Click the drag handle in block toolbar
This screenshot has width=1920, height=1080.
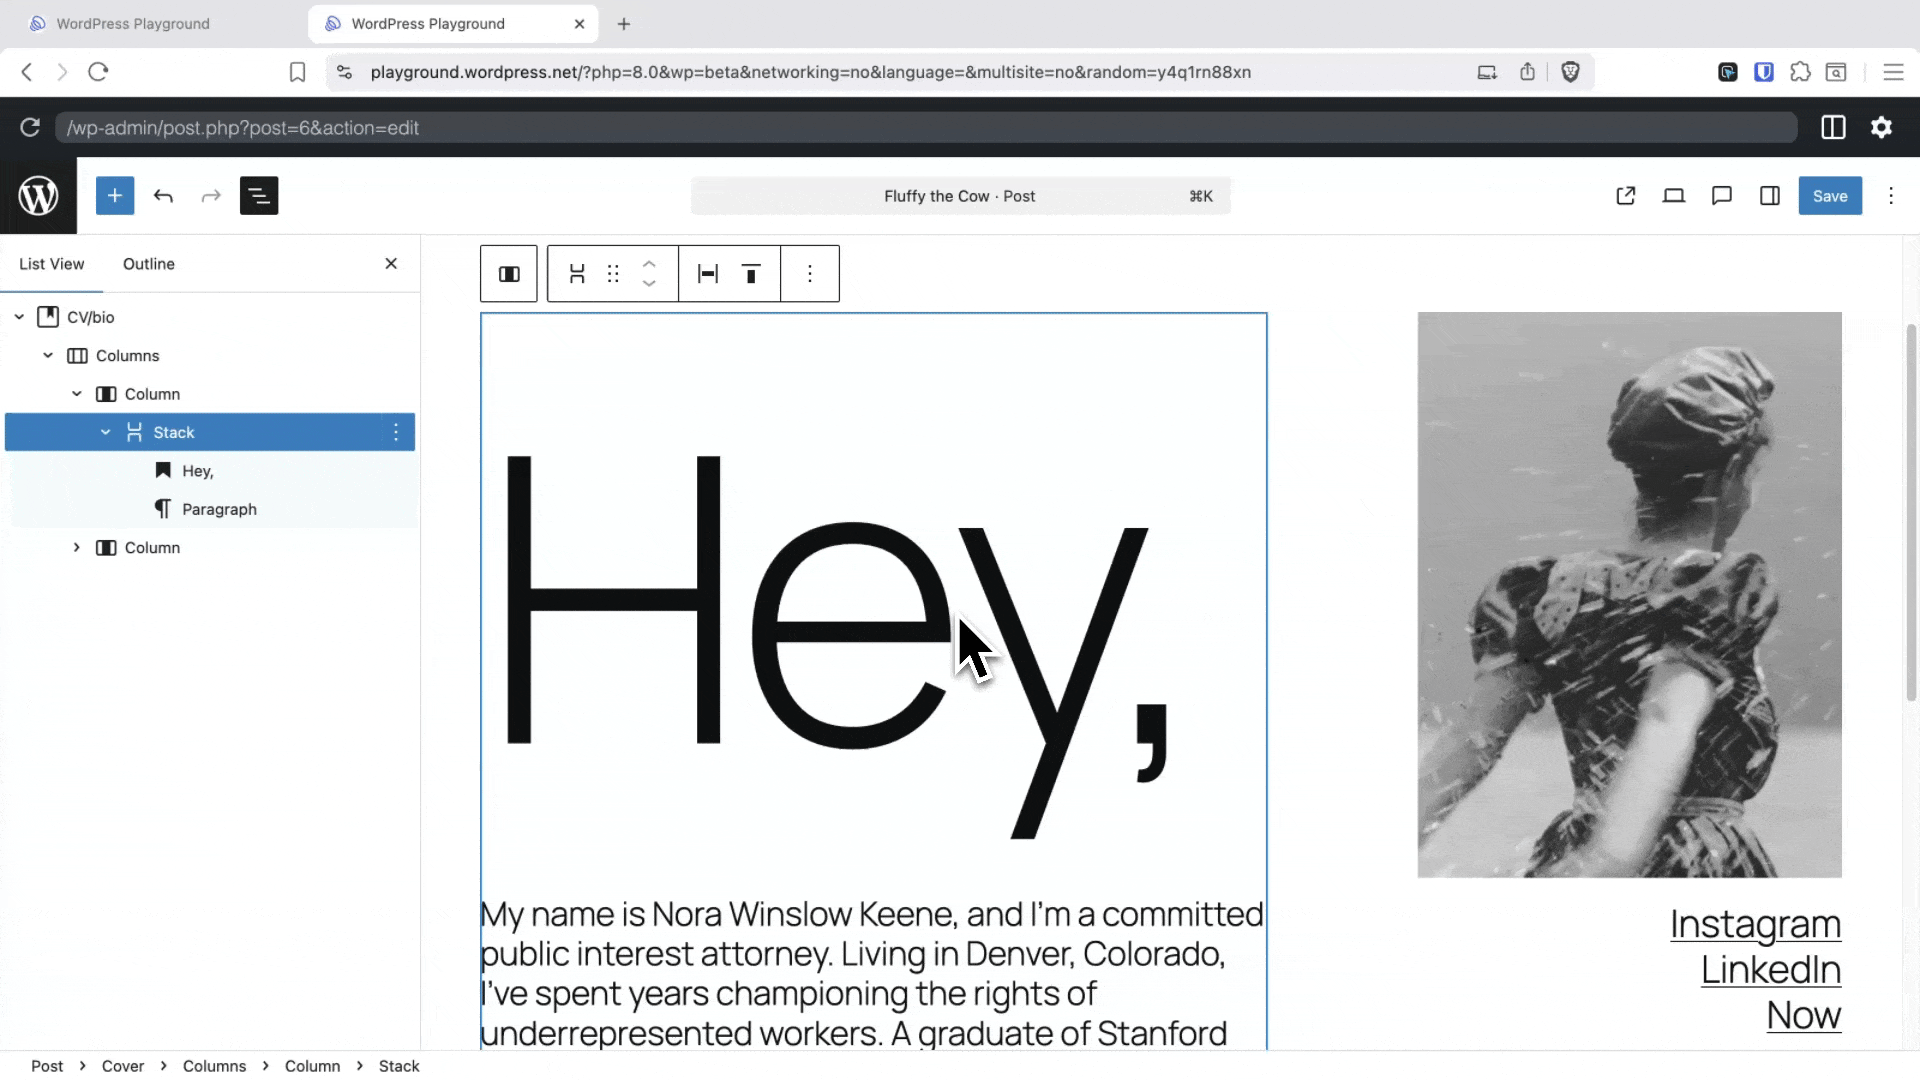point(613,273)
